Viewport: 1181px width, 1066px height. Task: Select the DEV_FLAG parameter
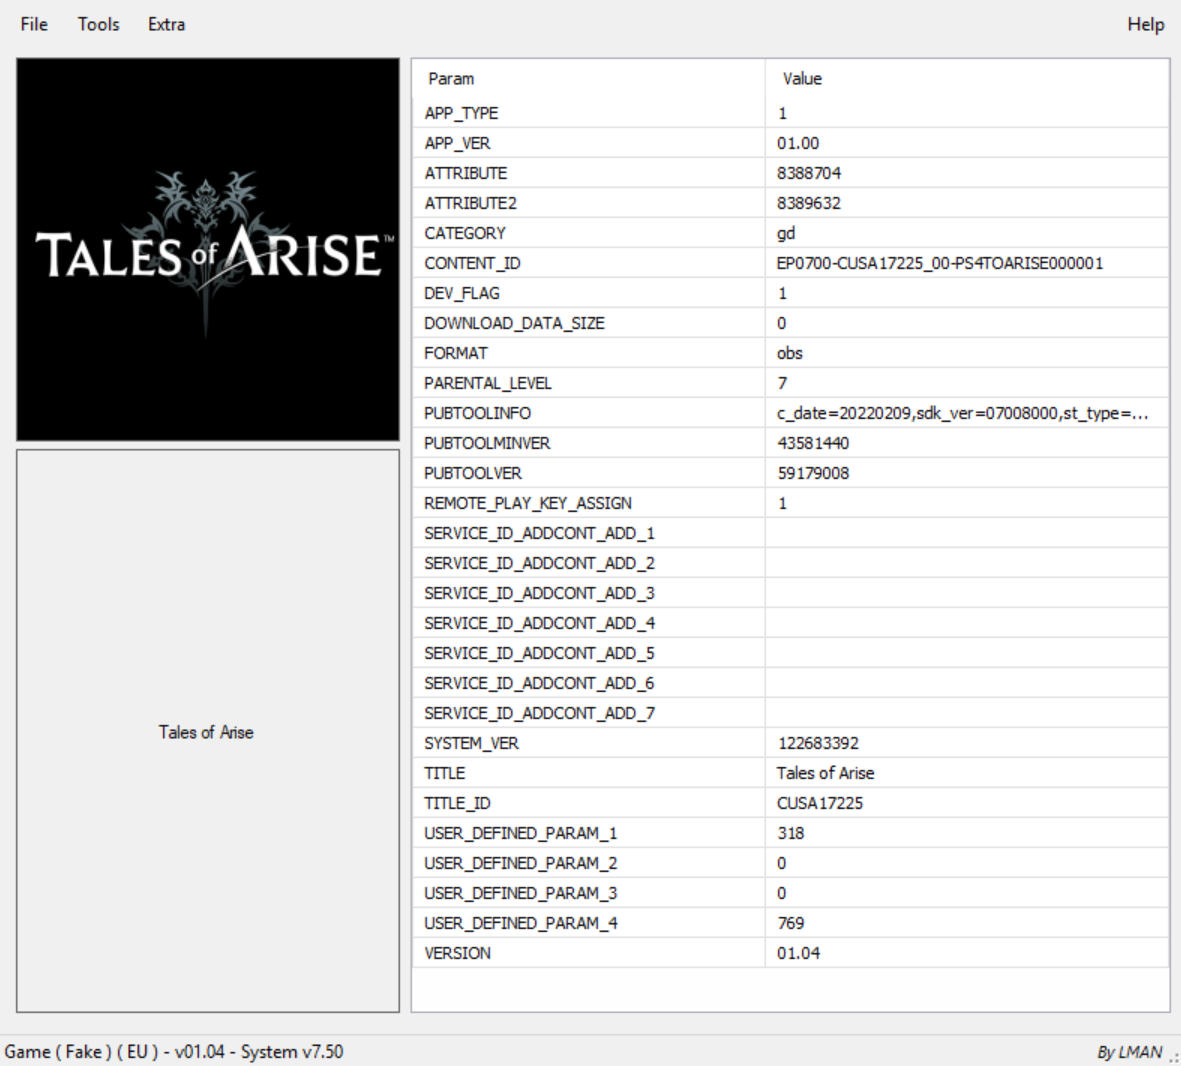461,293
